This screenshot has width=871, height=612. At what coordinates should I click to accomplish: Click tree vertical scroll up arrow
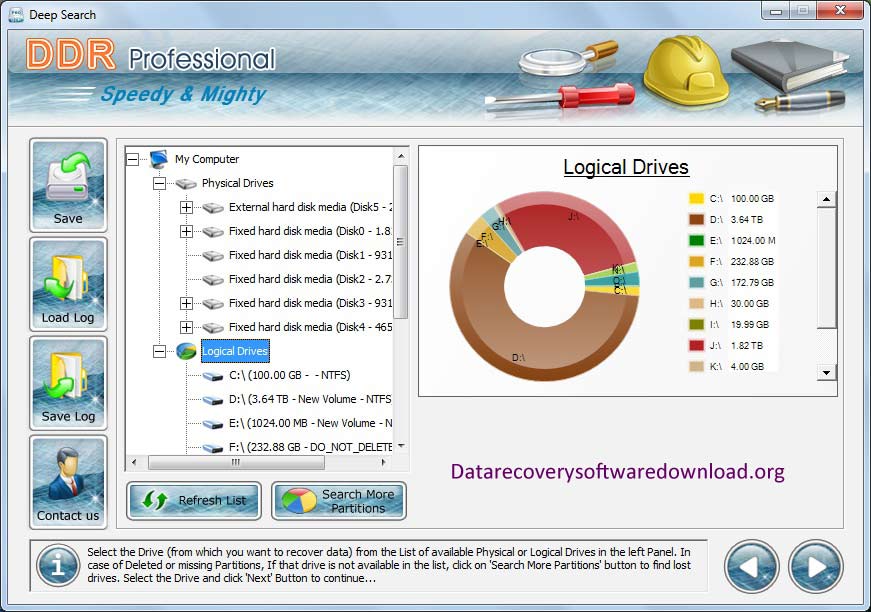click(401, 157)
